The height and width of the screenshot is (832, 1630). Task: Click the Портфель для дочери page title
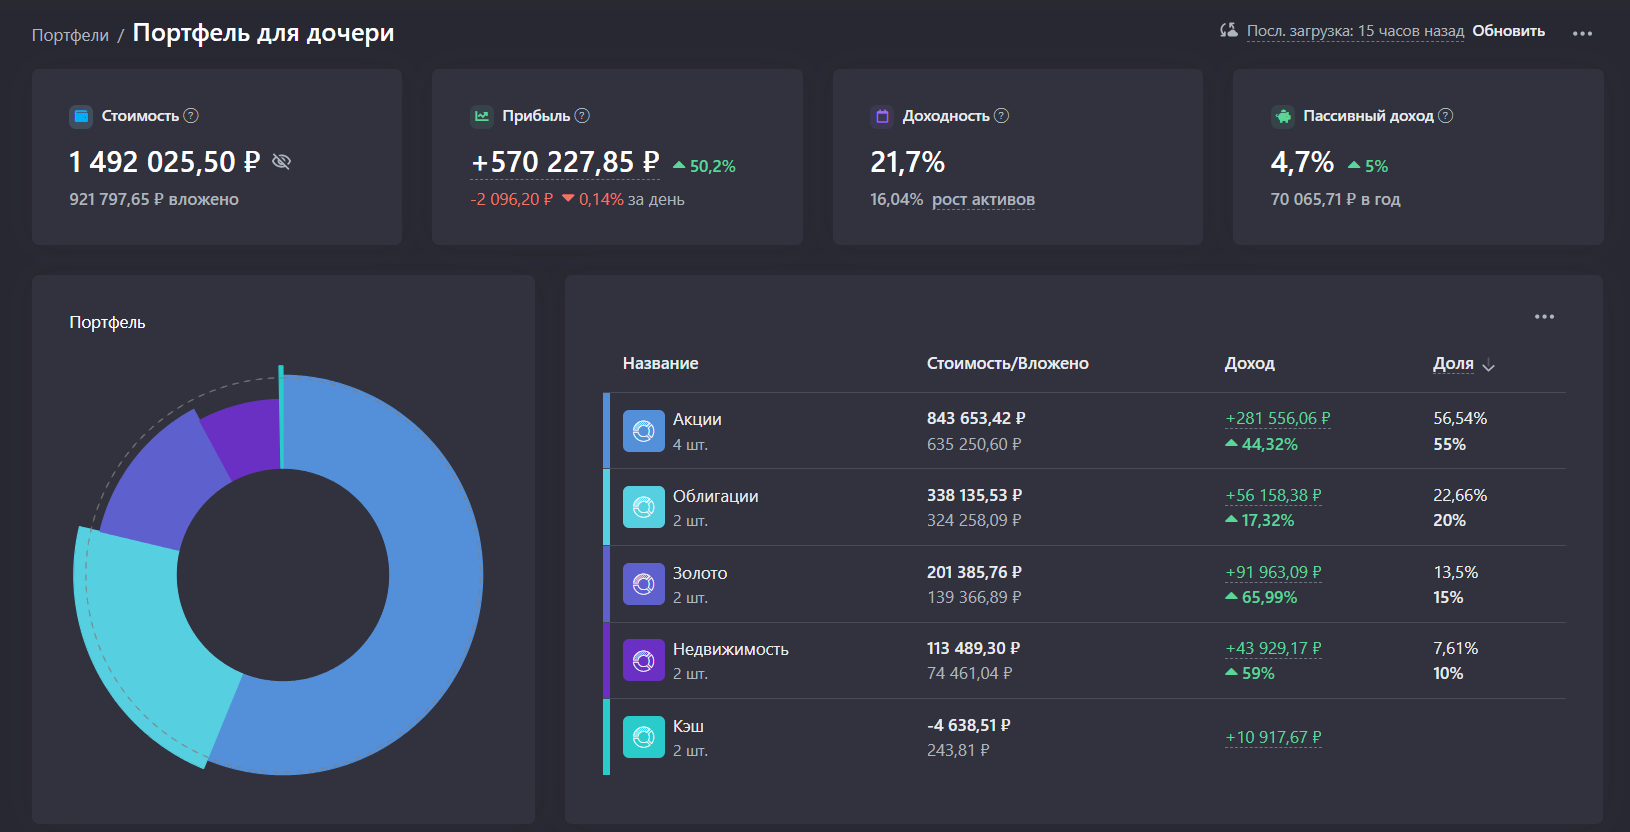[263, 33]
